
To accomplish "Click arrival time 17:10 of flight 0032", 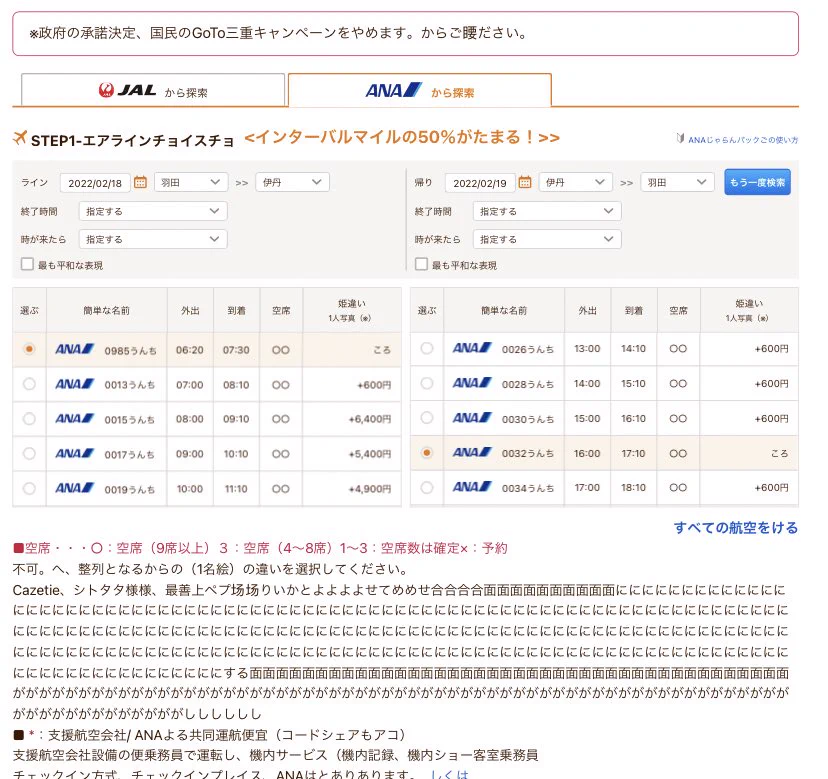I will click(633, 454).
